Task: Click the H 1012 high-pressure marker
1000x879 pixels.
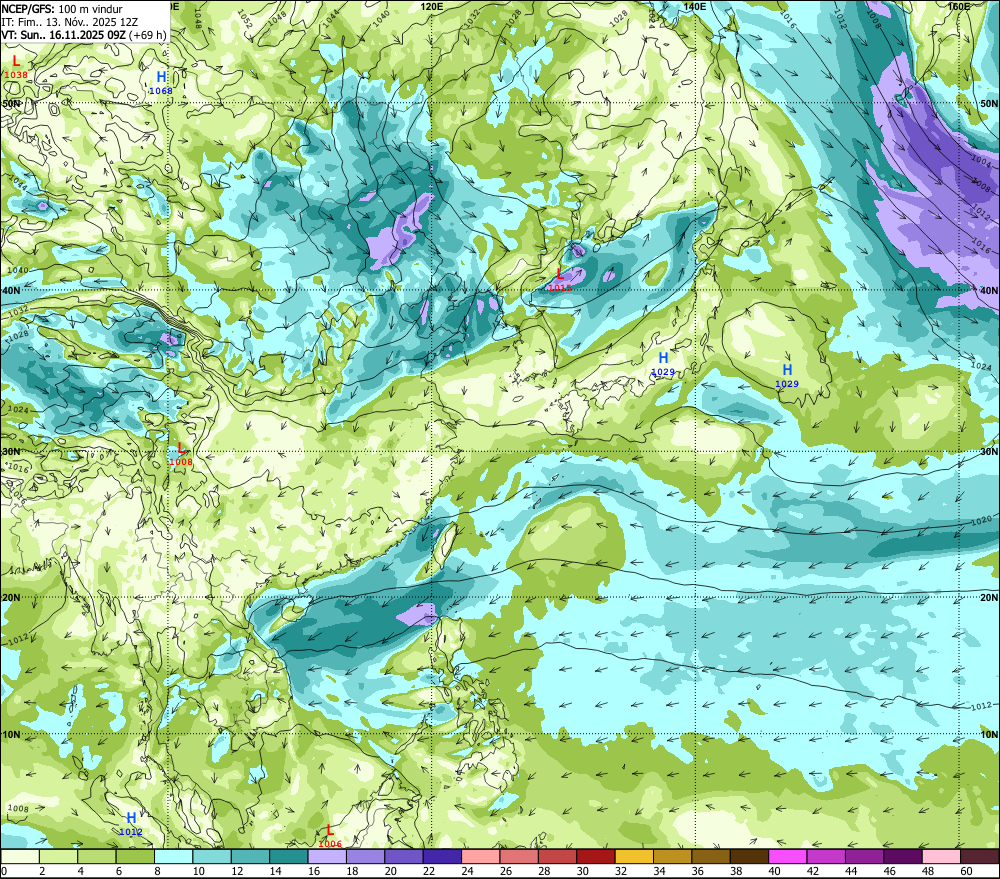Action: (x=131, y=824)
